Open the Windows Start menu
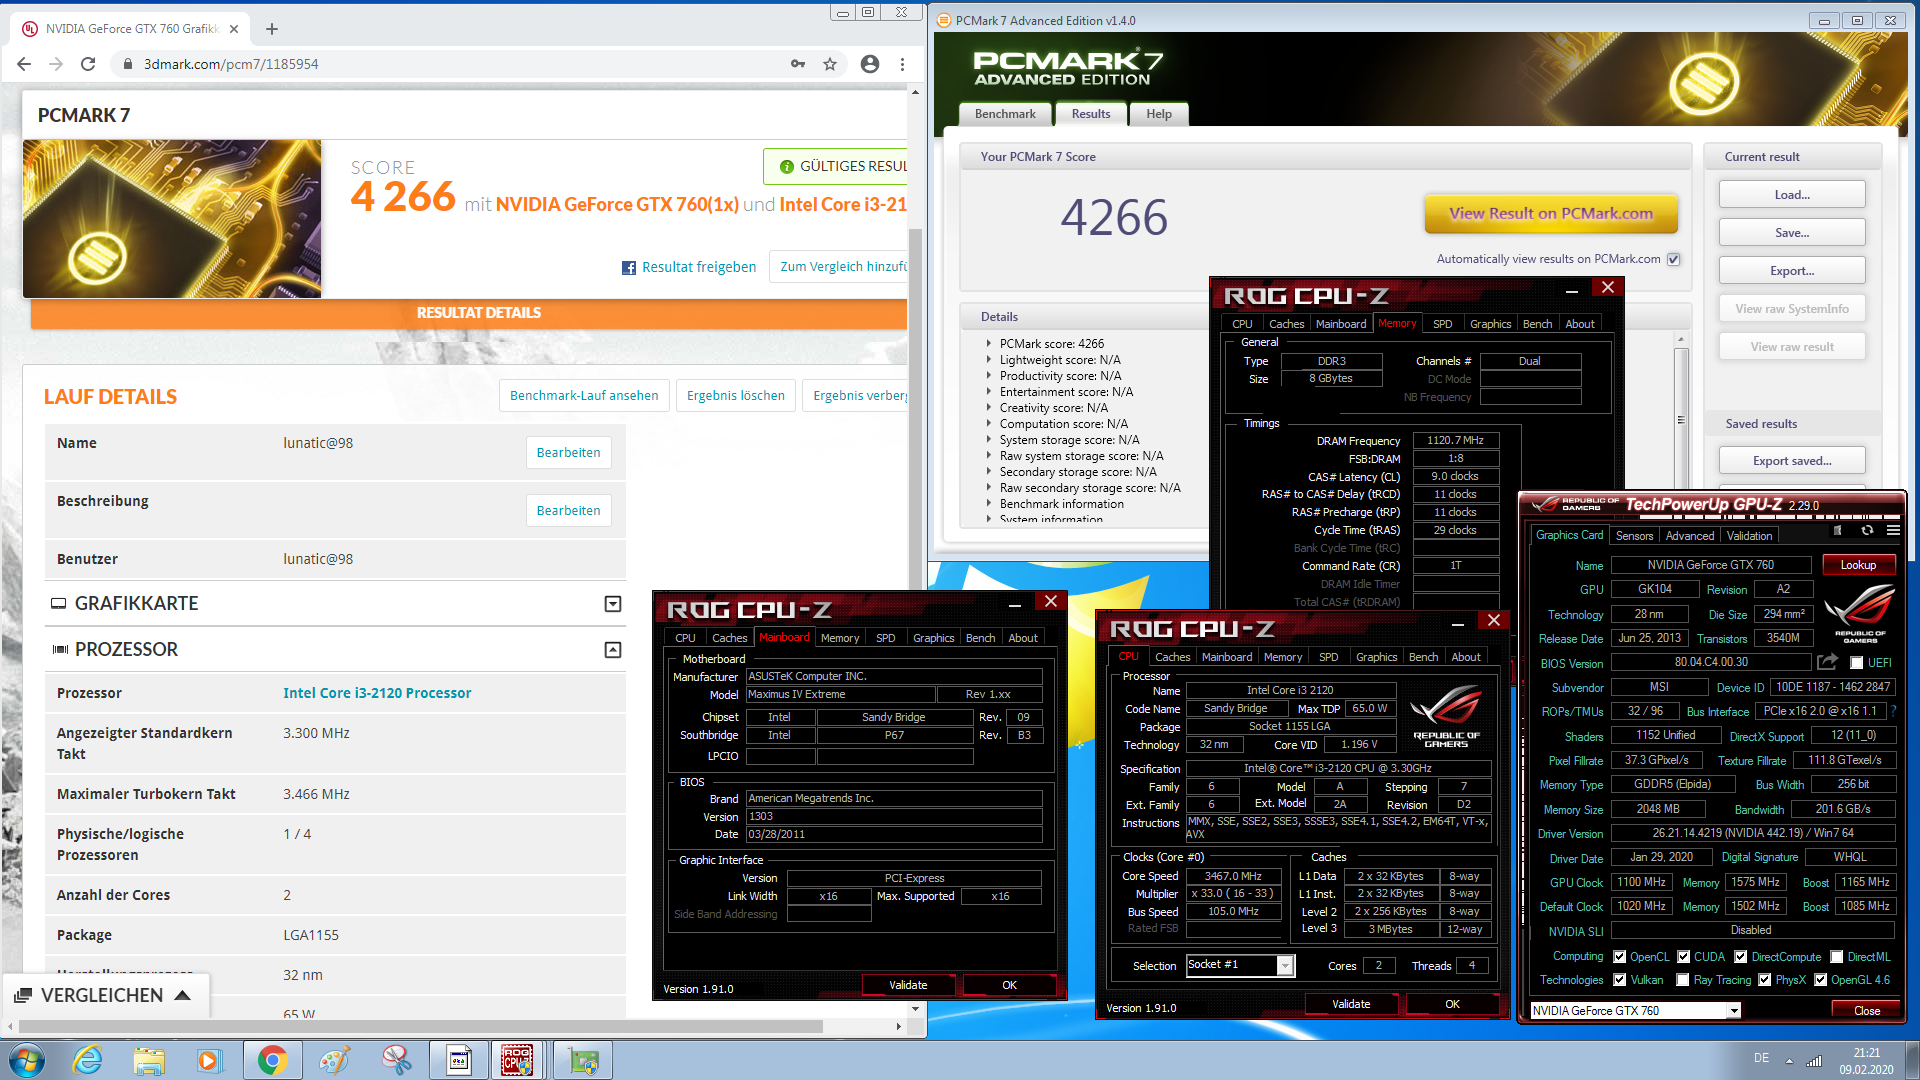The height and width of the screenshot is (1080, 1920). (x=26, y=1060)
